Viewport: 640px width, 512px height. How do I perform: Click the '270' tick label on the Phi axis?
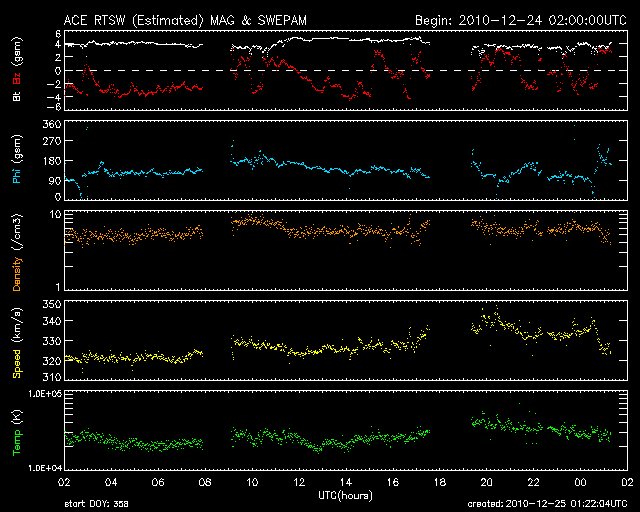(52, 141)
